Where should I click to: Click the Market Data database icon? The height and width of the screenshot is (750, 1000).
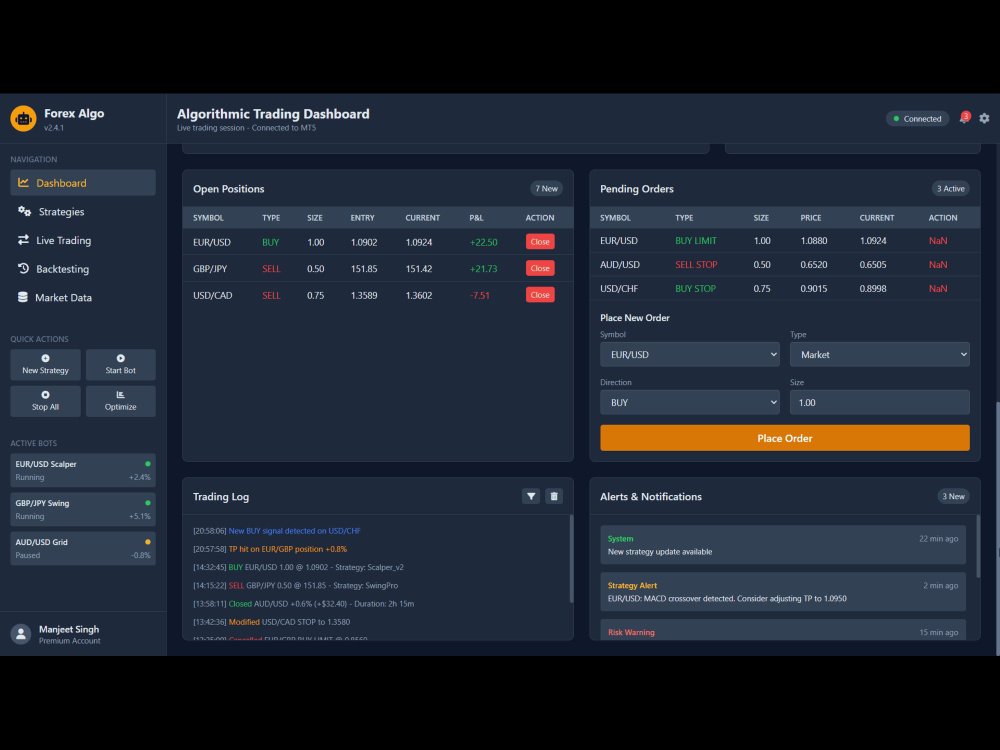coord(23,297)
